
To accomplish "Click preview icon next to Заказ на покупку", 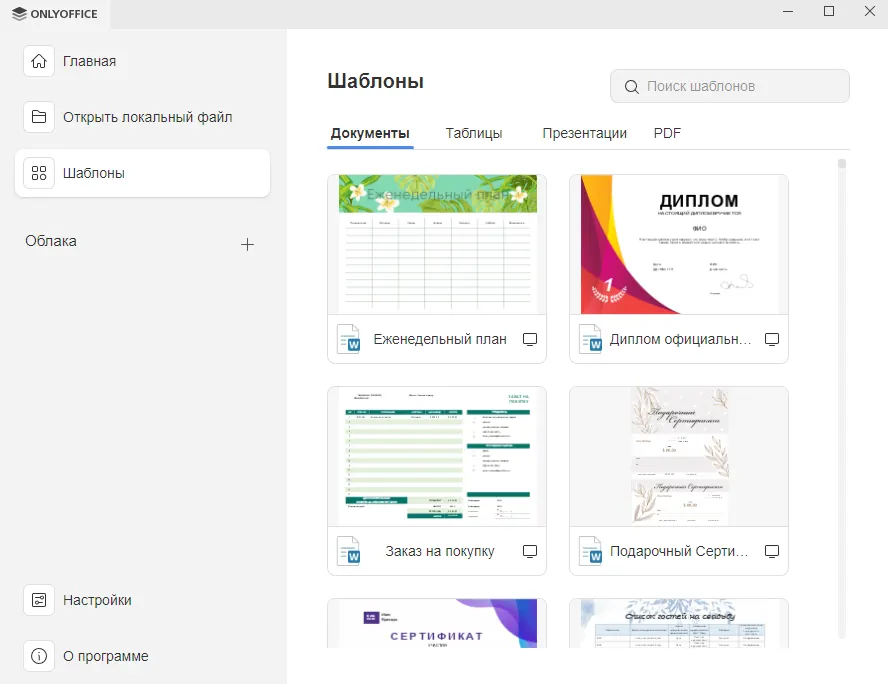I will click(x=530, y=551).
